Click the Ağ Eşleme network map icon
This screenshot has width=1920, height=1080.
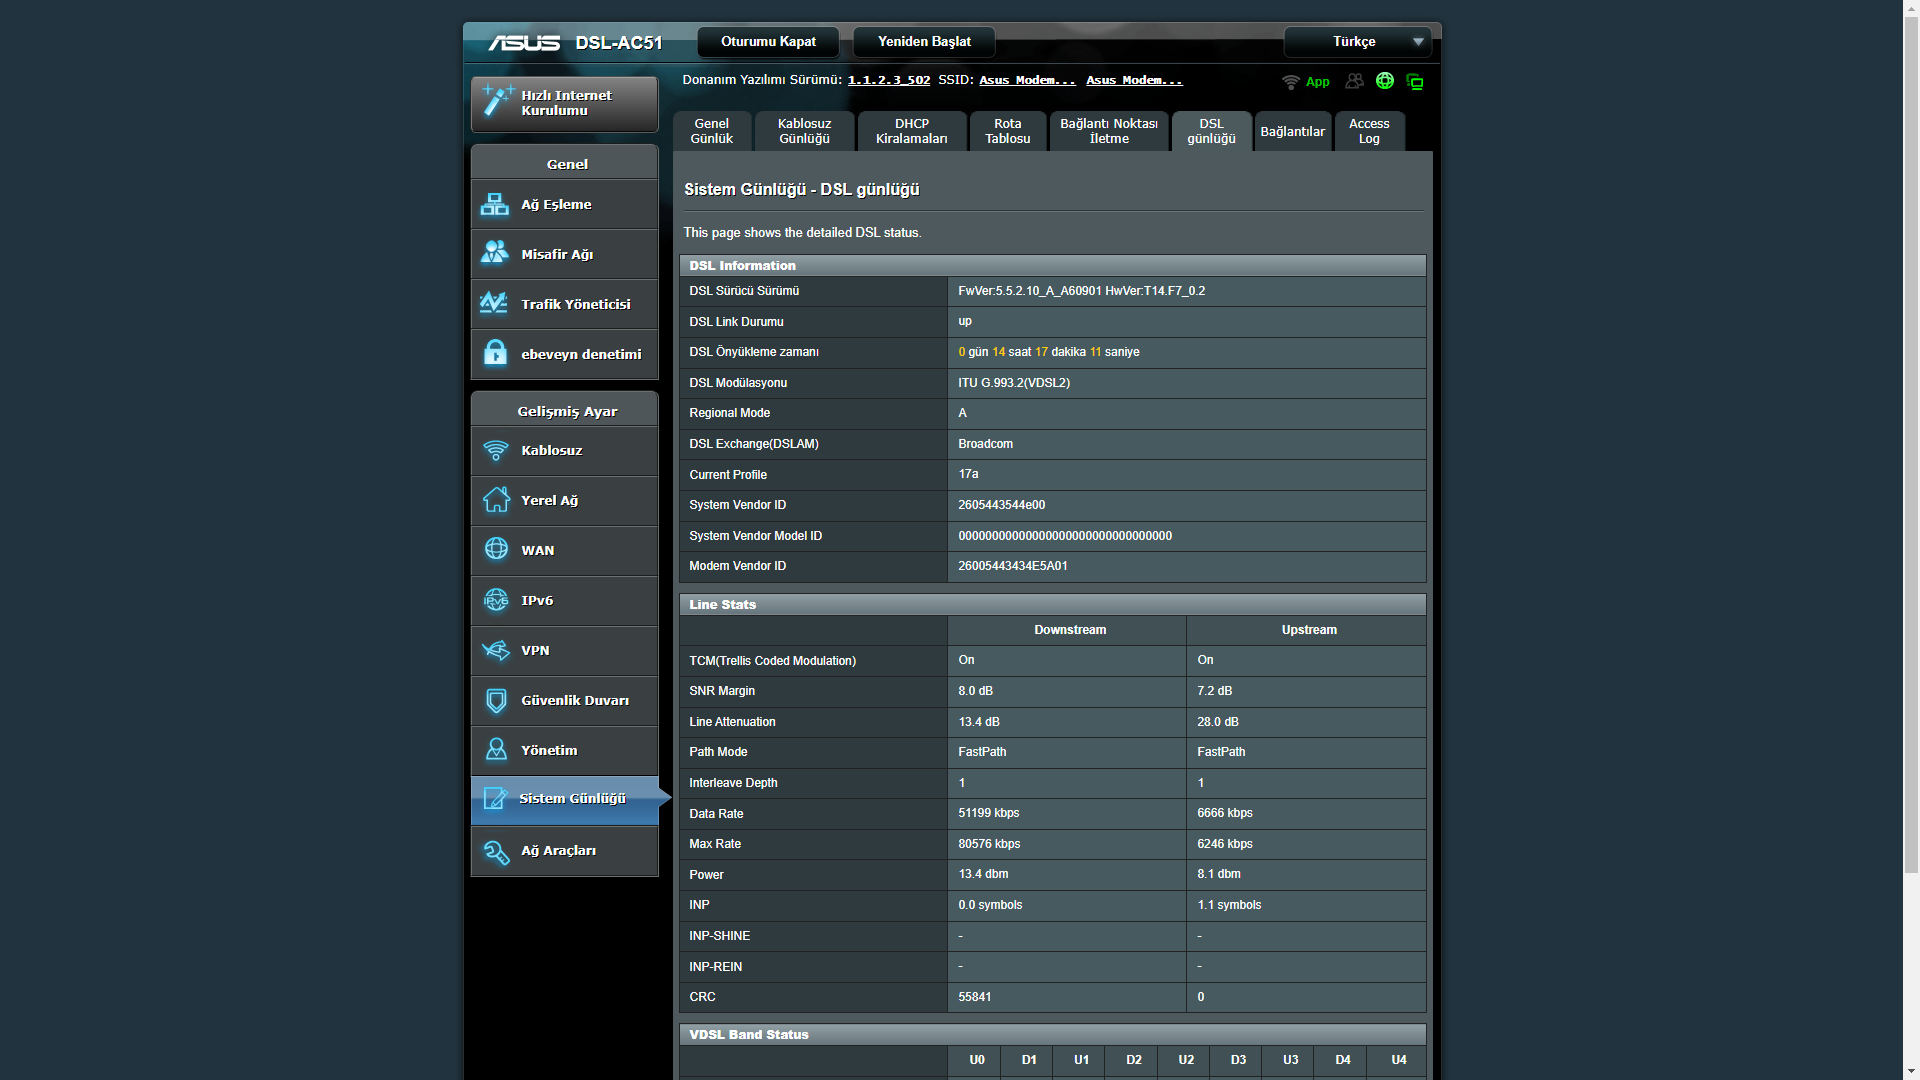pyautogui.click(x=495, y=204)
